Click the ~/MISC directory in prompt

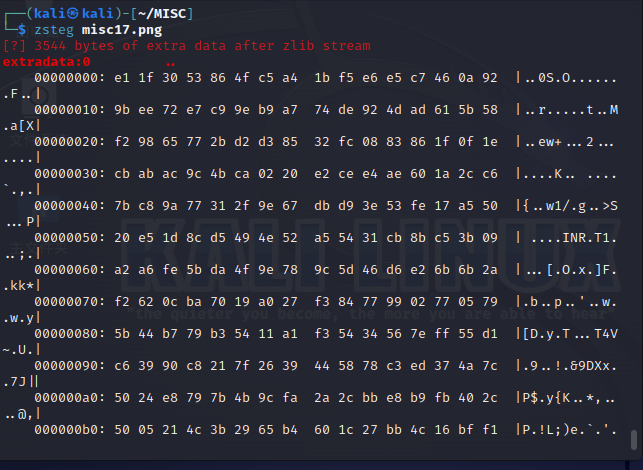[x=162, y=14]
